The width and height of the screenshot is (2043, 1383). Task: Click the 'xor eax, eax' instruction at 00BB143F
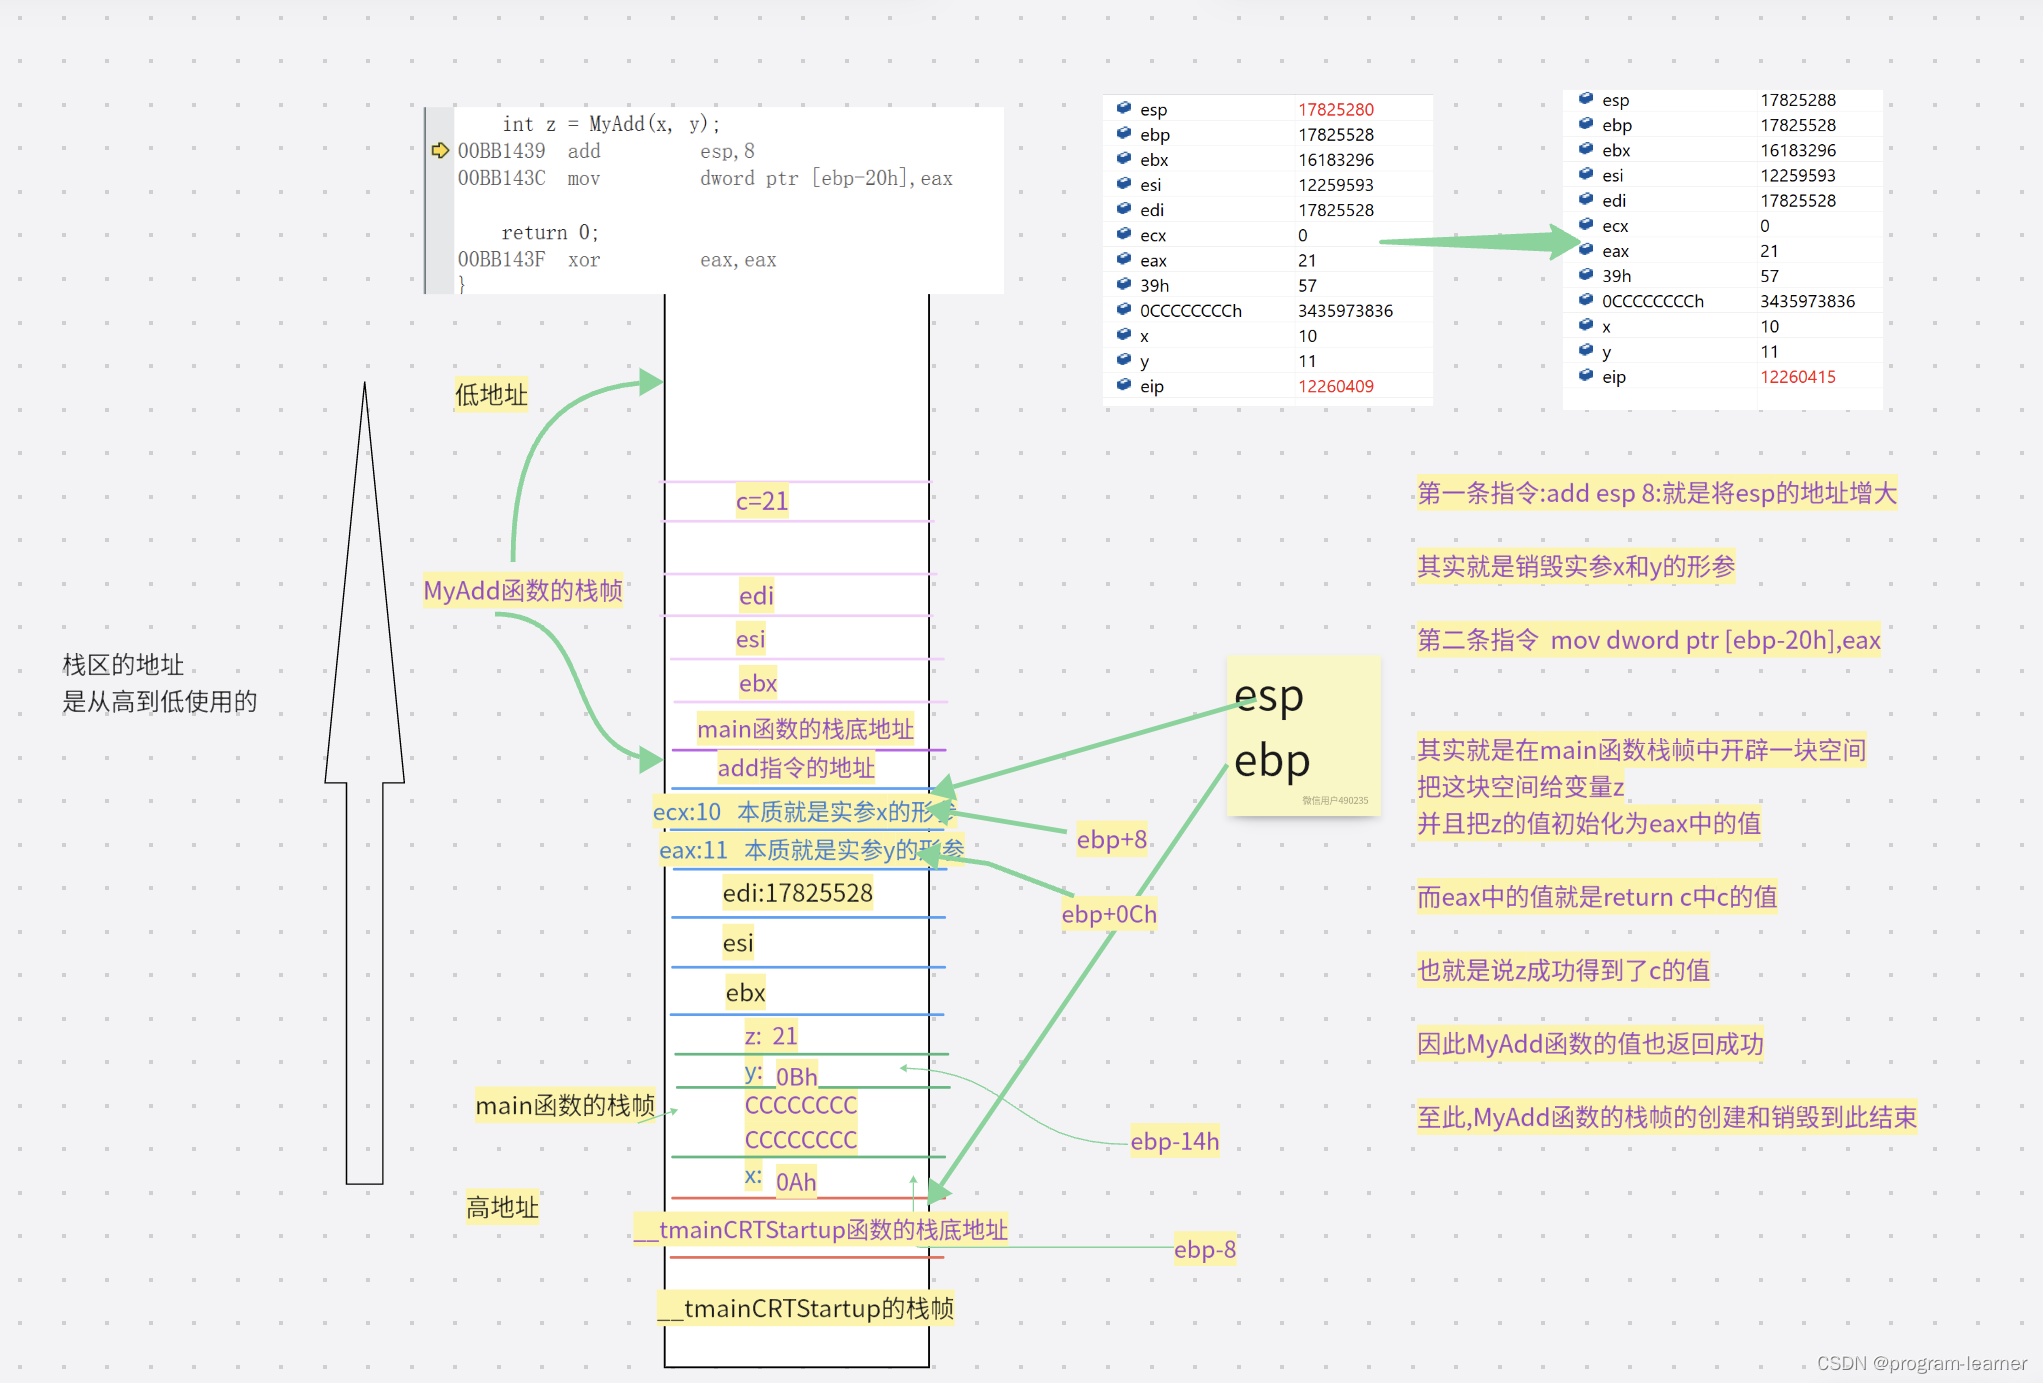tap(617, 259)
